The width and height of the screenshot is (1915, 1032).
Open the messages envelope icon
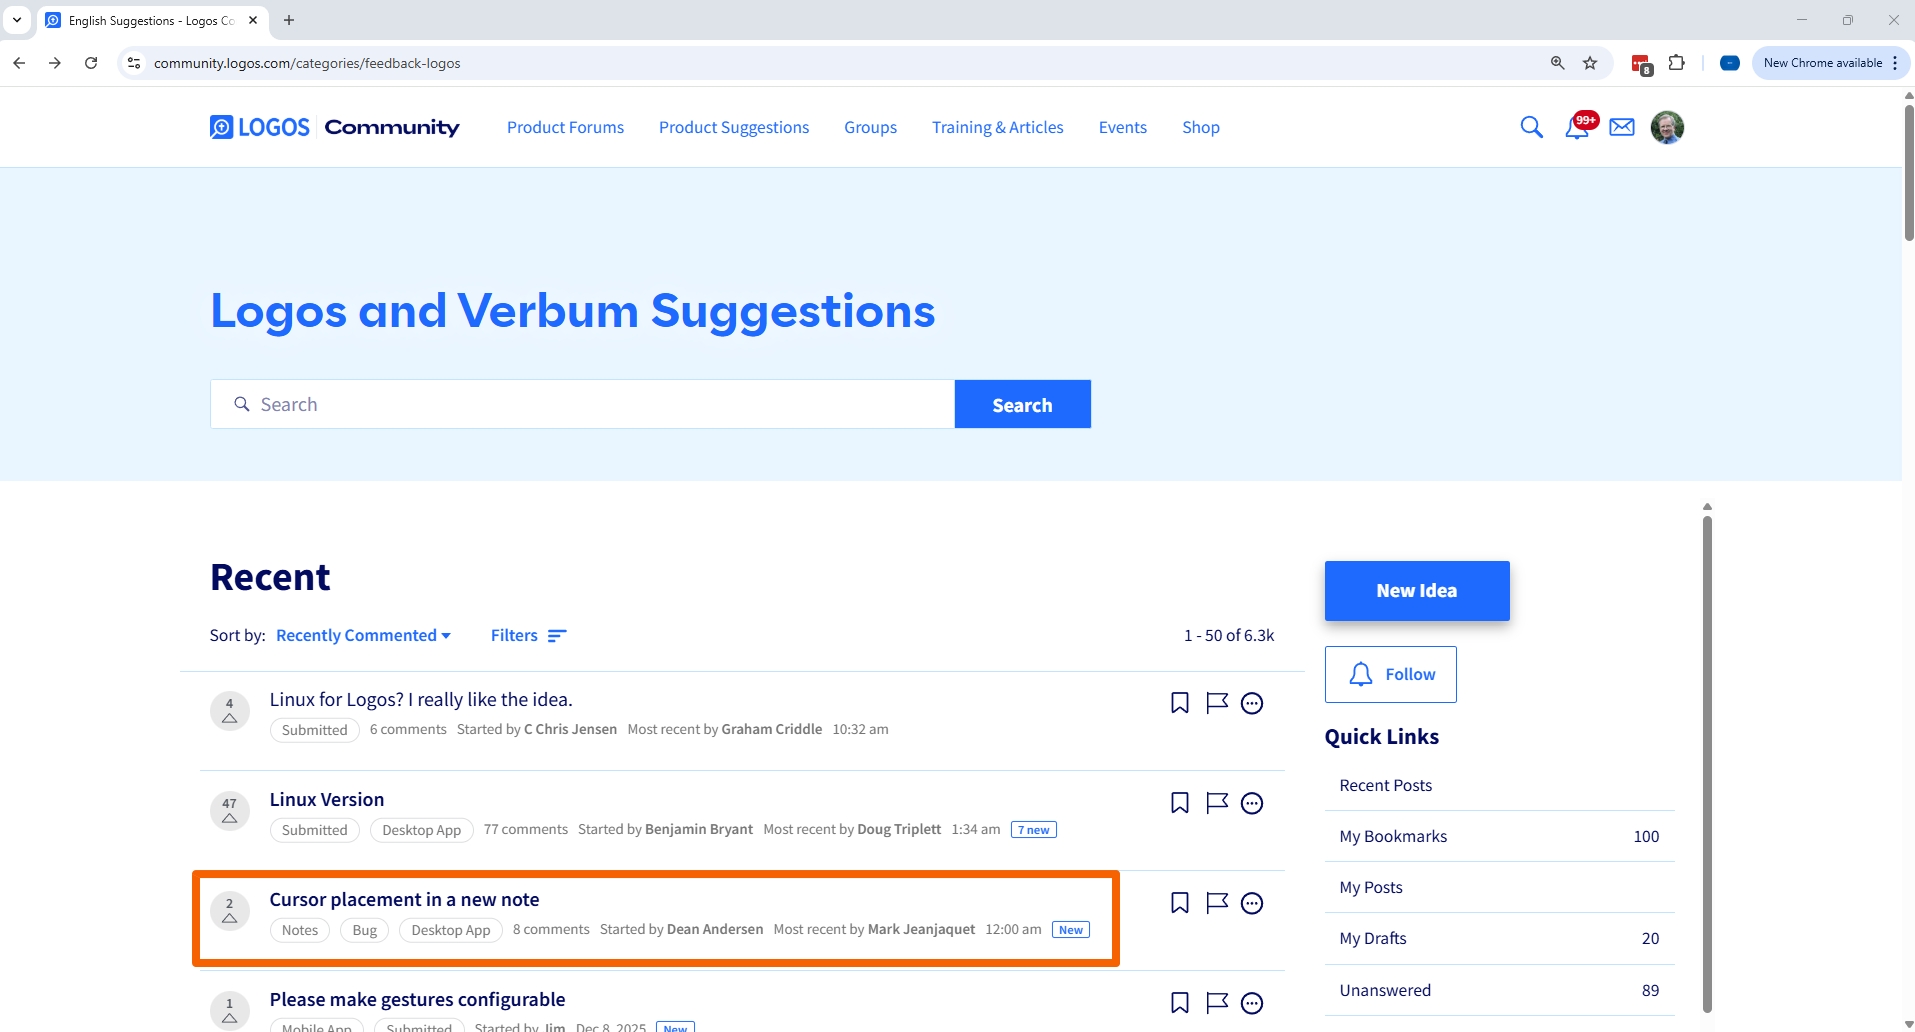(x=1622, y=127)
